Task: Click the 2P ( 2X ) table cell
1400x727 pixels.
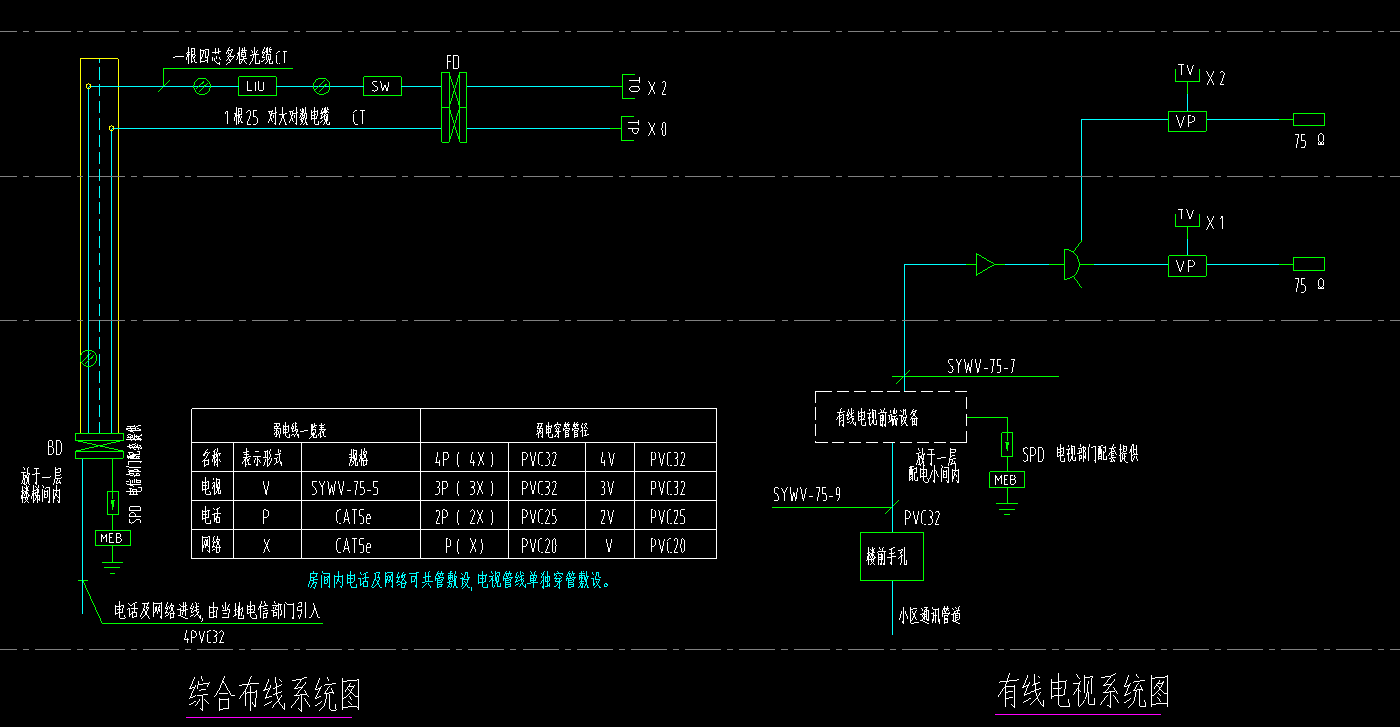Action: pyautogui.click(x=465, y=518)
